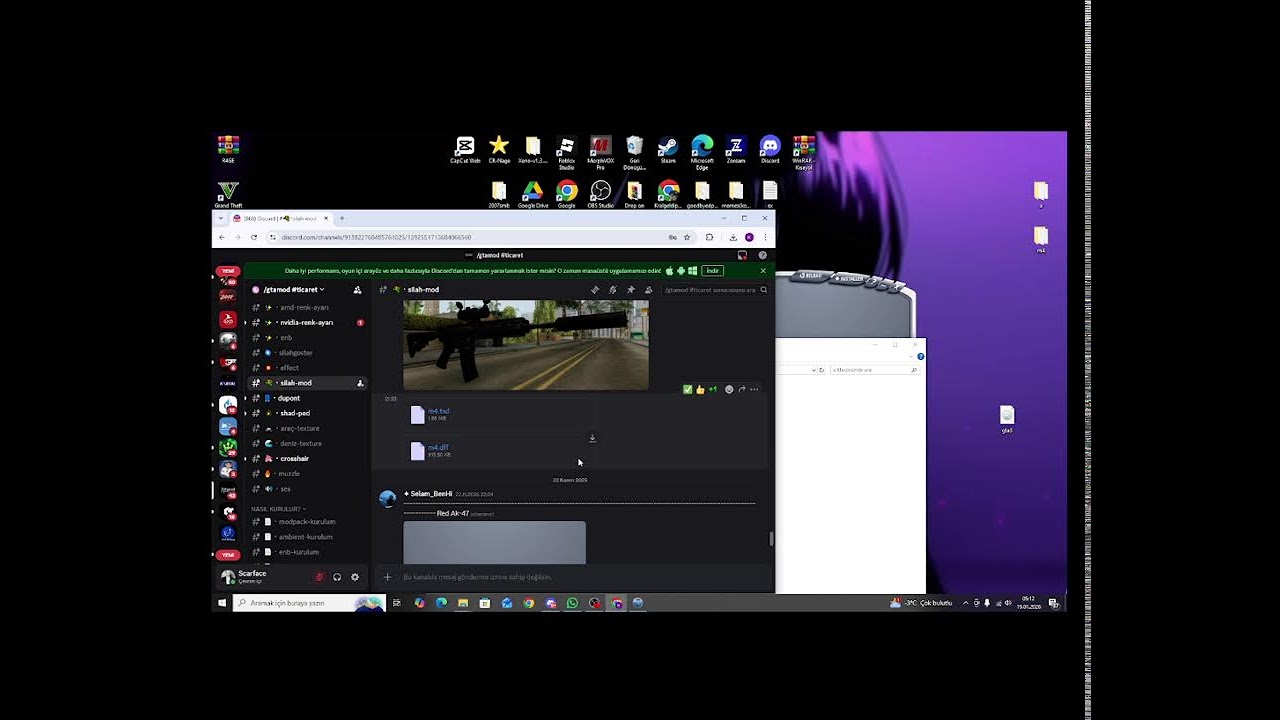Click the Windows taskbar search box

309,603
